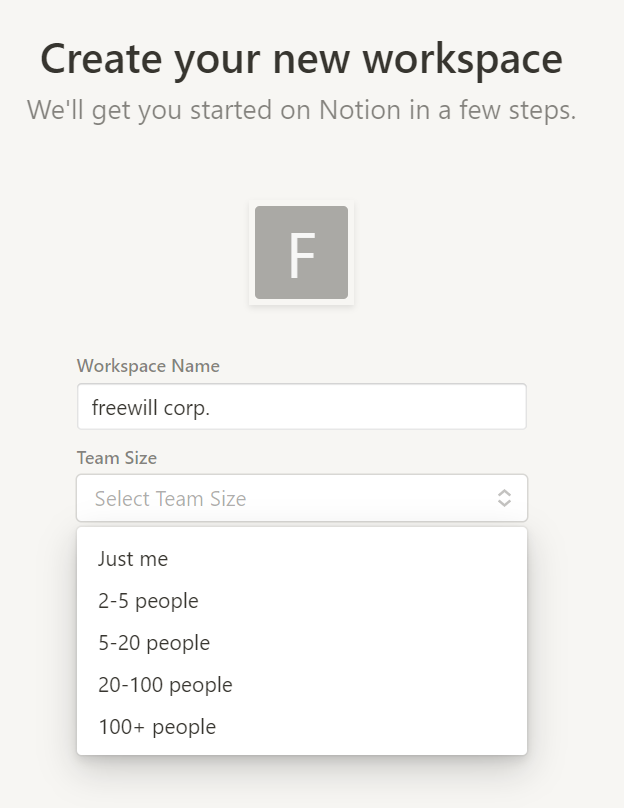Open the Select Team Size dropdown
The height and width of the screenshot is (808, 624).
[301, 498]
